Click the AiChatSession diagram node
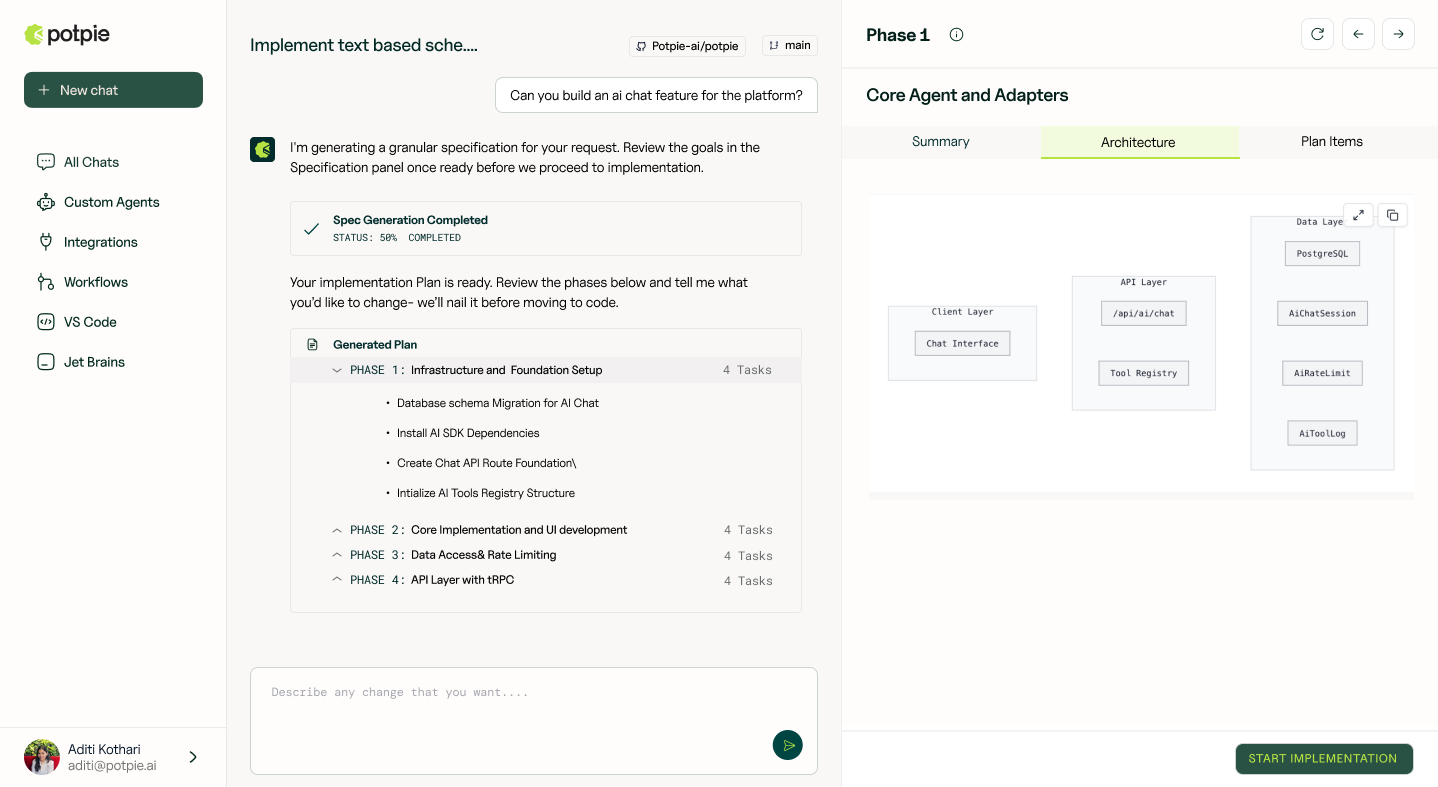The width and height of the screenshot is (1438, 787). [x=1322, y=313]
